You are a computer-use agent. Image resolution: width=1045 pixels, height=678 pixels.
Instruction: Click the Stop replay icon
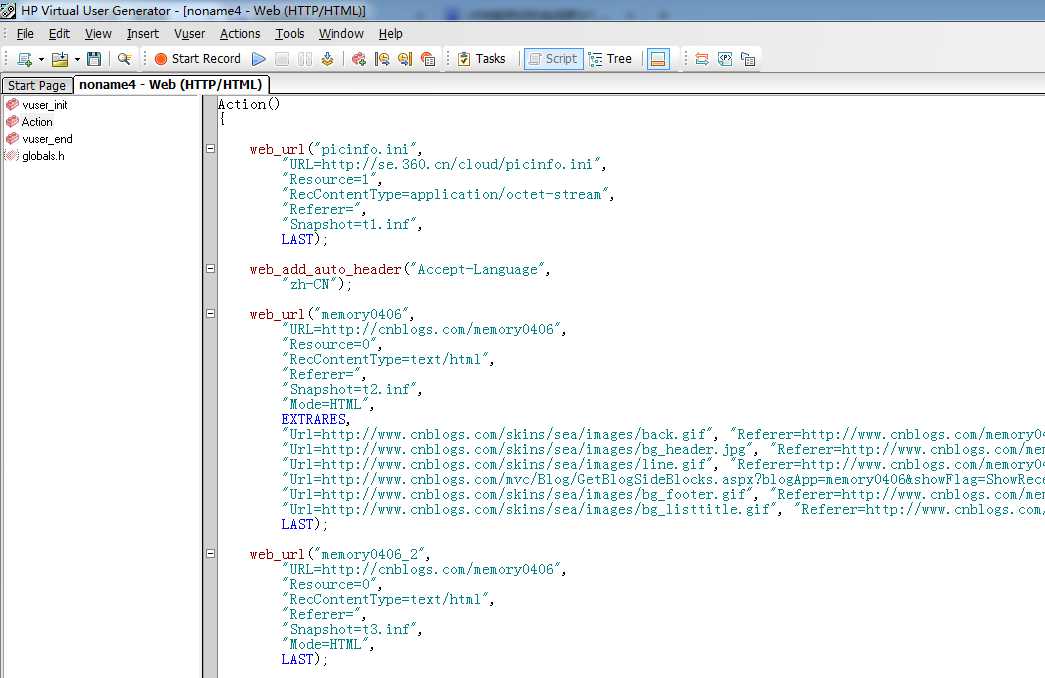(x=282, y=59)
